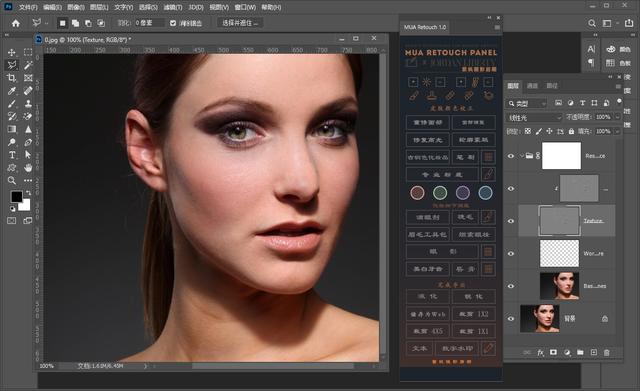Add a layer mask in Layers panel

pyautogui.click(x=553, y=352)
